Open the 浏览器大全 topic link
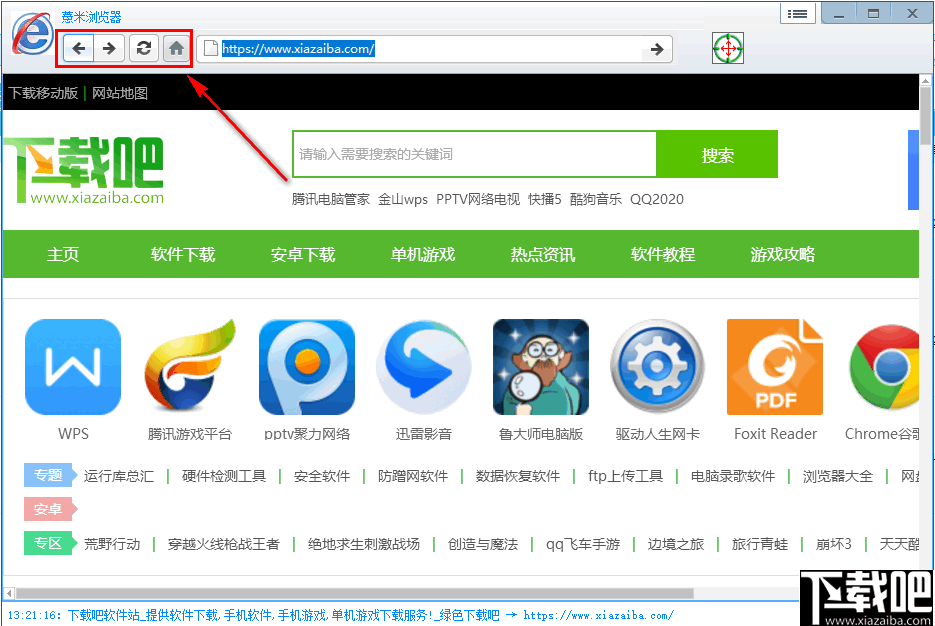Image resolution: width=935 pixels, height=626 pixels. click(x=838, y=476)
